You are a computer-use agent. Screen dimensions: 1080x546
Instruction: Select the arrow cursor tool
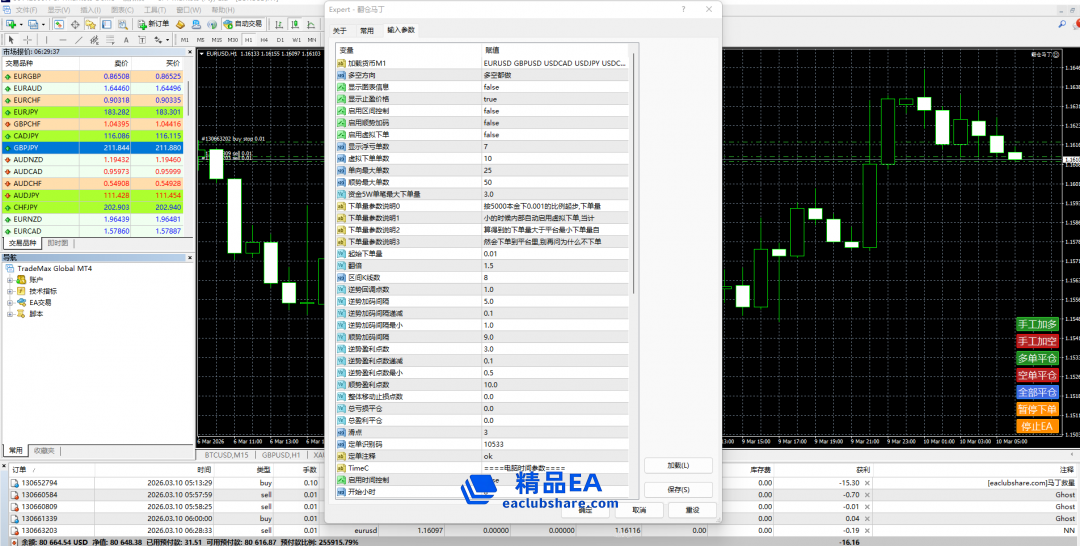coord(10,40)
